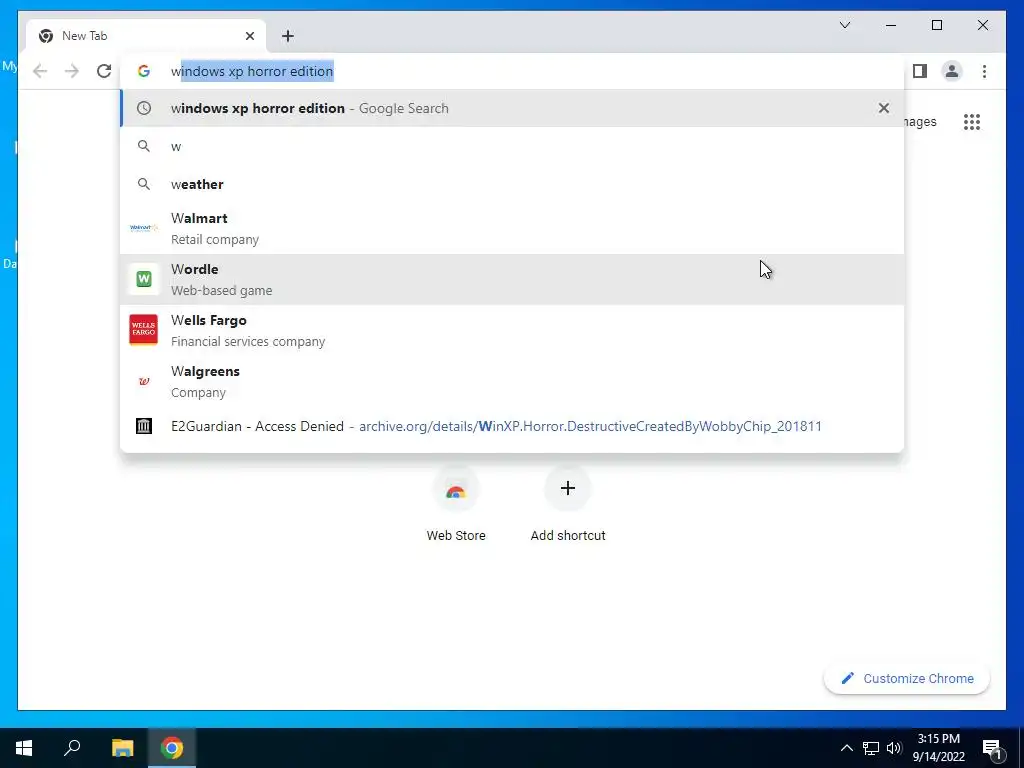The width and height of the screenshot is (1024, 768).
Task: Open the network status tray icon
Action: pyautogui.click(x=871, y=748)
